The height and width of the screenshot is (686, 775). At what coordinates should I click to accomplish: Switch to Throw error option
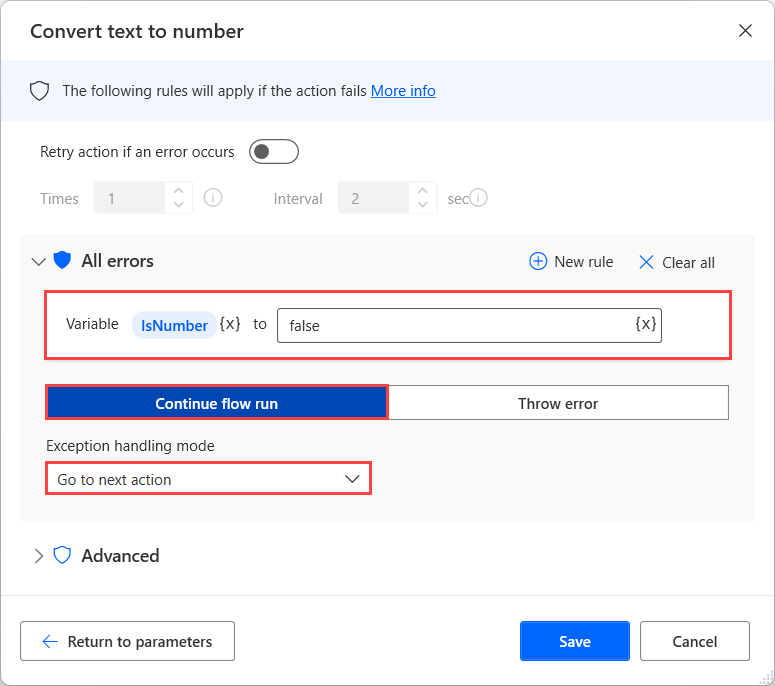coord(558,403)
